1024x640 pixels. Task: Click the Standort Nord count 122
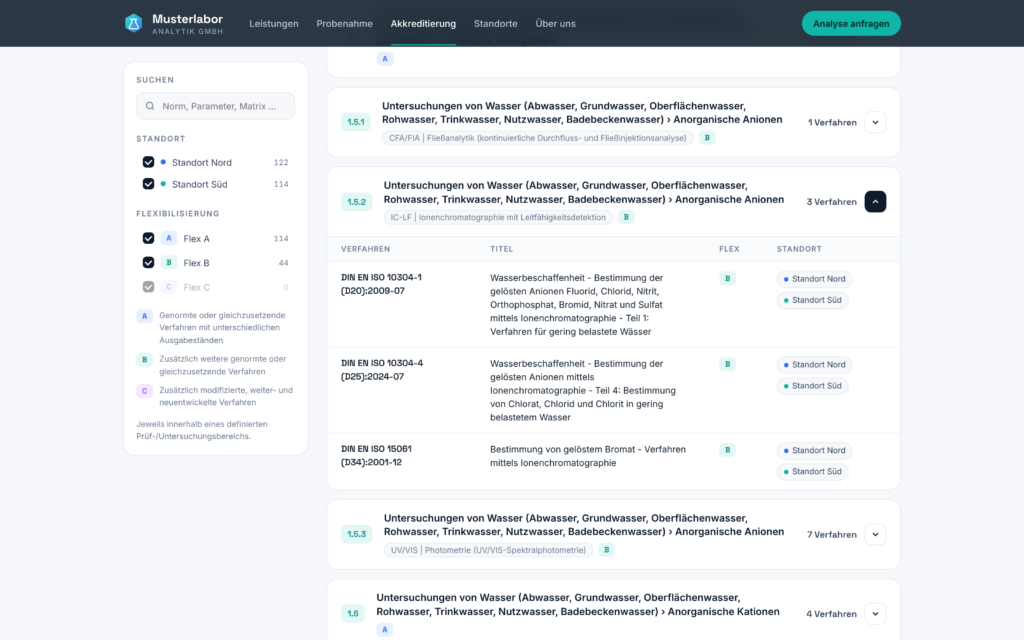point(281,162)
